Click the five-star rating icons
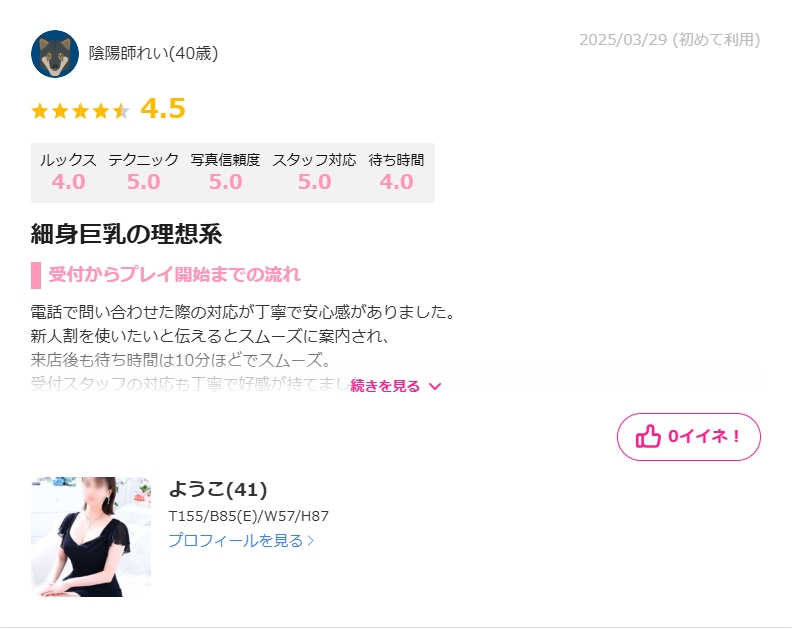The height and width of the screenshot is (629, 792). click(x=80, y=111)
